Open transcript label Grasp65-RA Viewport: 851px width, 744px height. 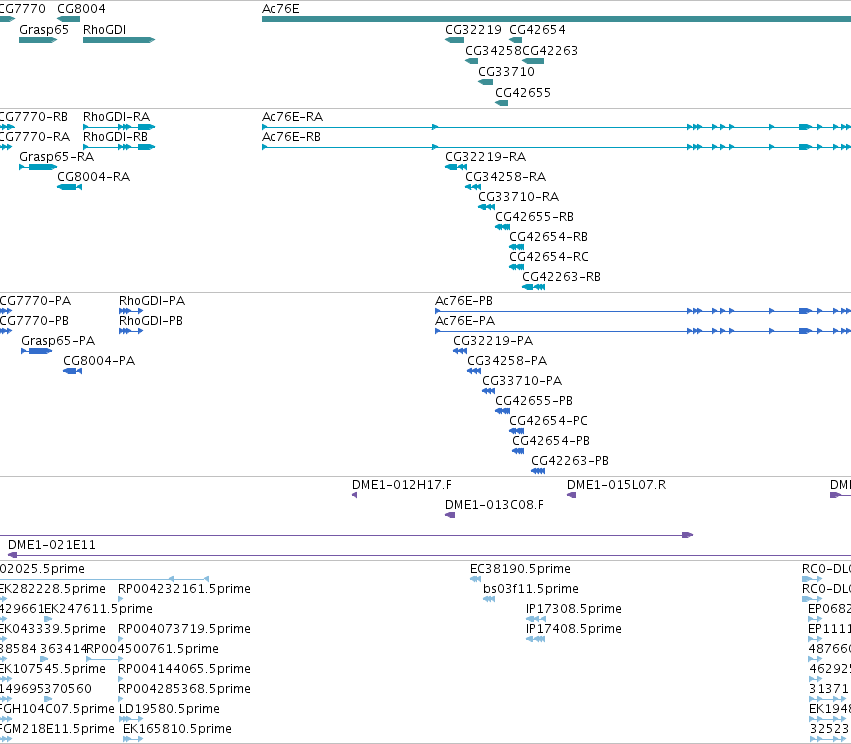coord(56,157)
